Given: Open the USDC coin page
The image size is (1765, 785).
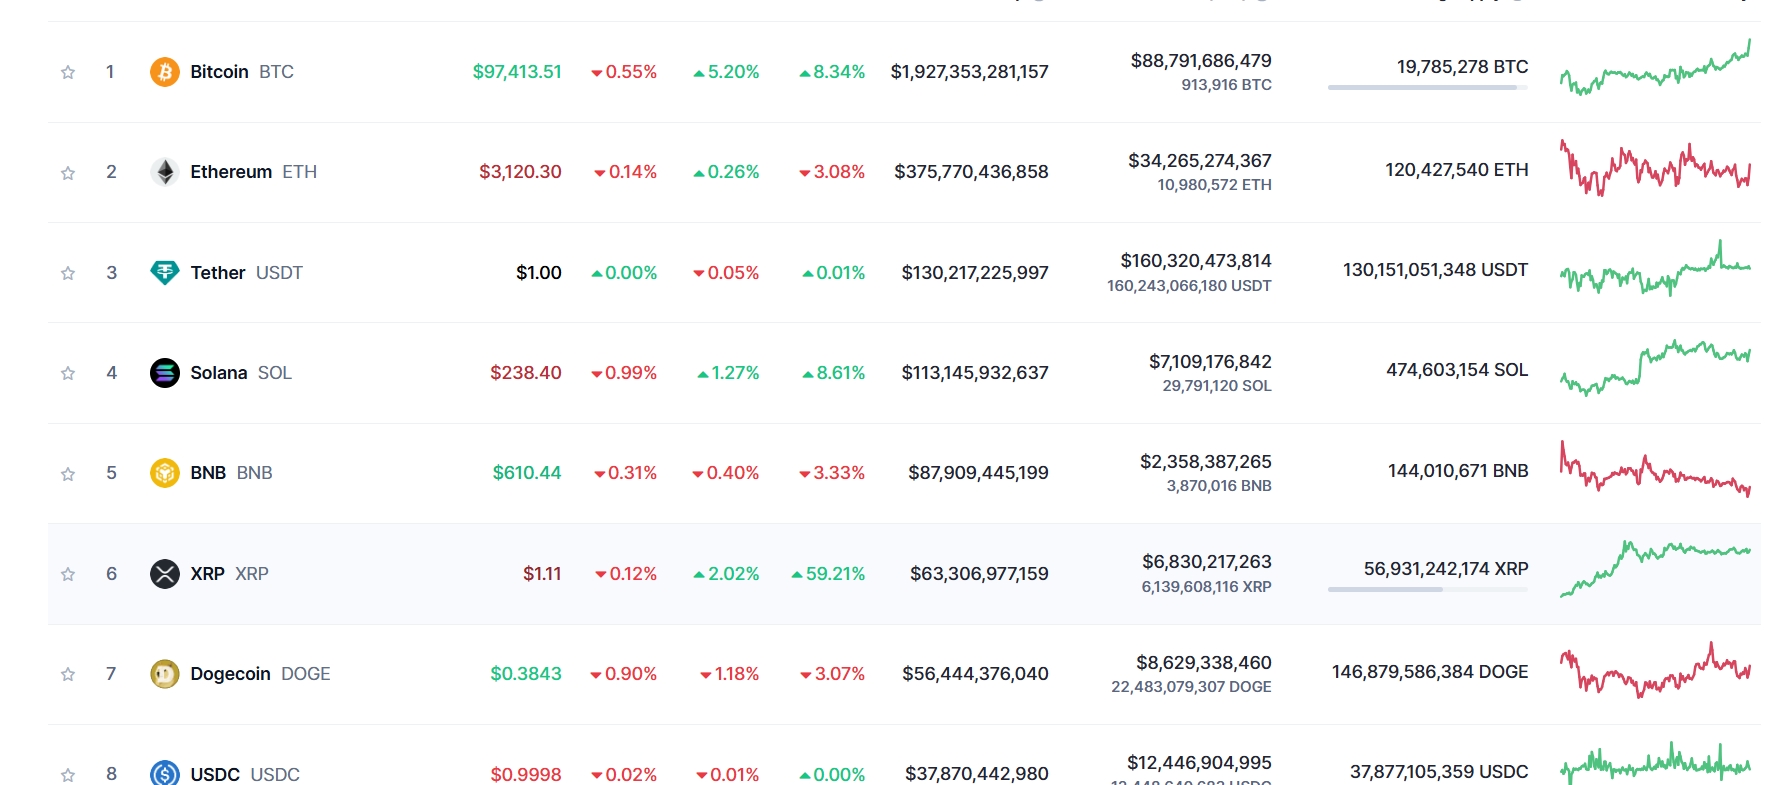Looking at the screenshot, I should [x=245, y=774].
